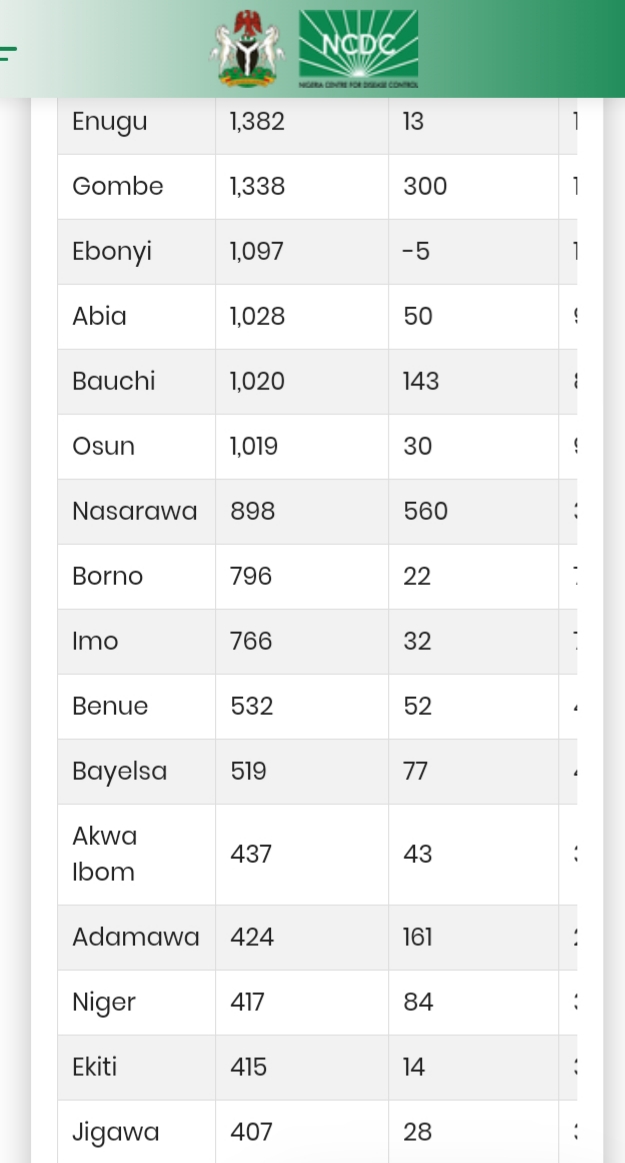Select Ebonyi's -5 value cell
625x1163 pixels.
(x=417, y=252)
